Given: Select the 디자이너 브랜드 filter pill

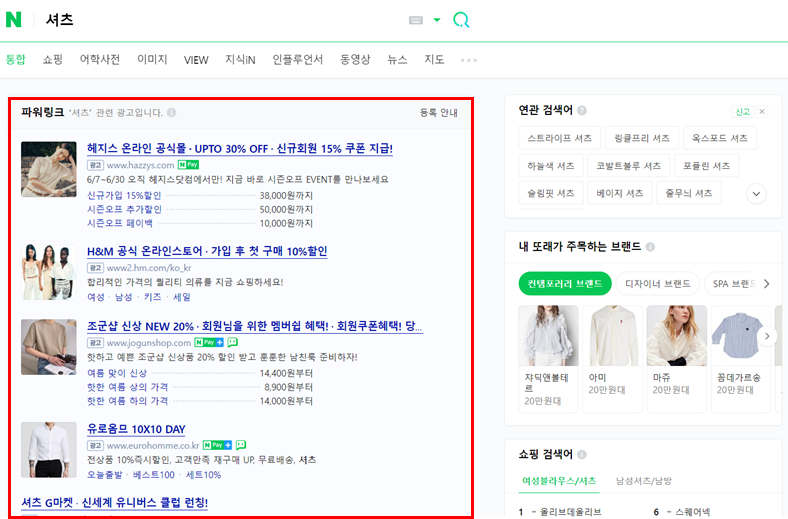Looking at the screenshot, I should (658, 284).
